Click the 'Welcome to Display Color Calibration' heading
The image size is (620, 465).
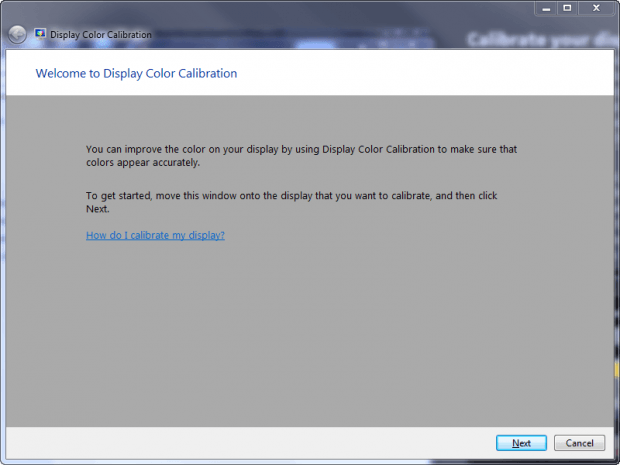coord(136,74)
